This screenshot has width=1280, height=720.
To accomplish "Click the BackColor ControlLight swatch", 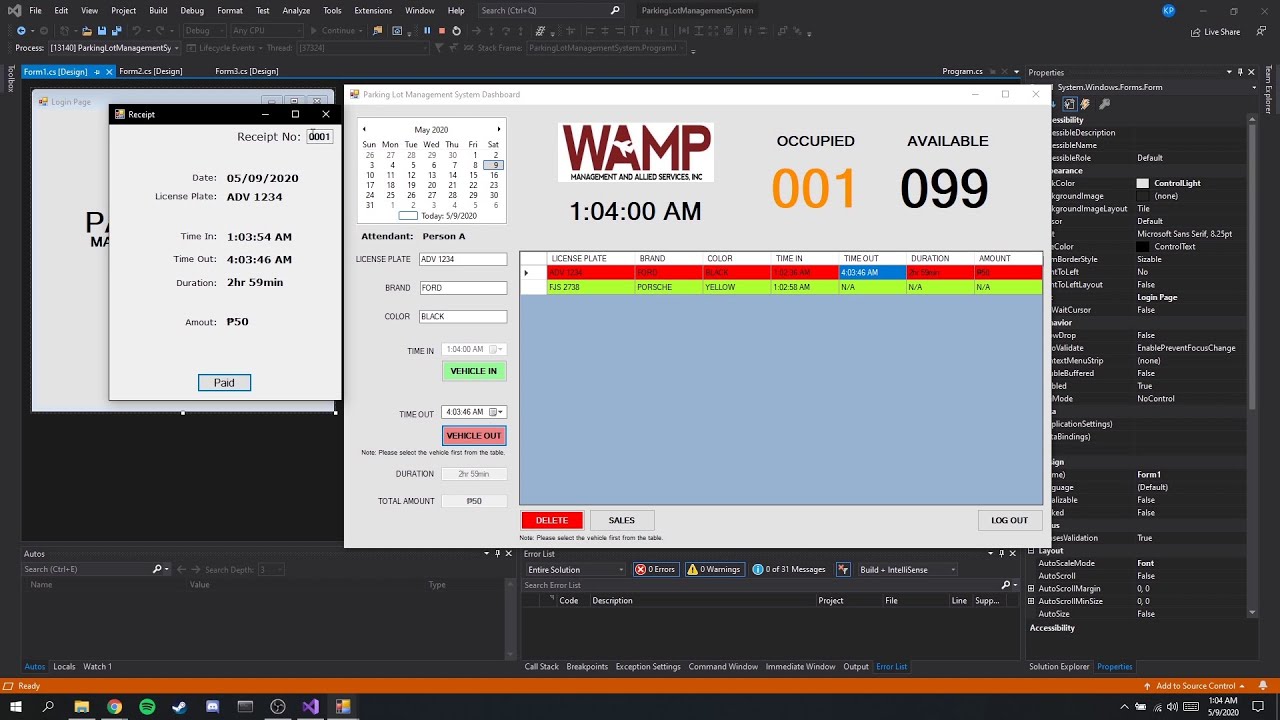I will (1143, 184).
